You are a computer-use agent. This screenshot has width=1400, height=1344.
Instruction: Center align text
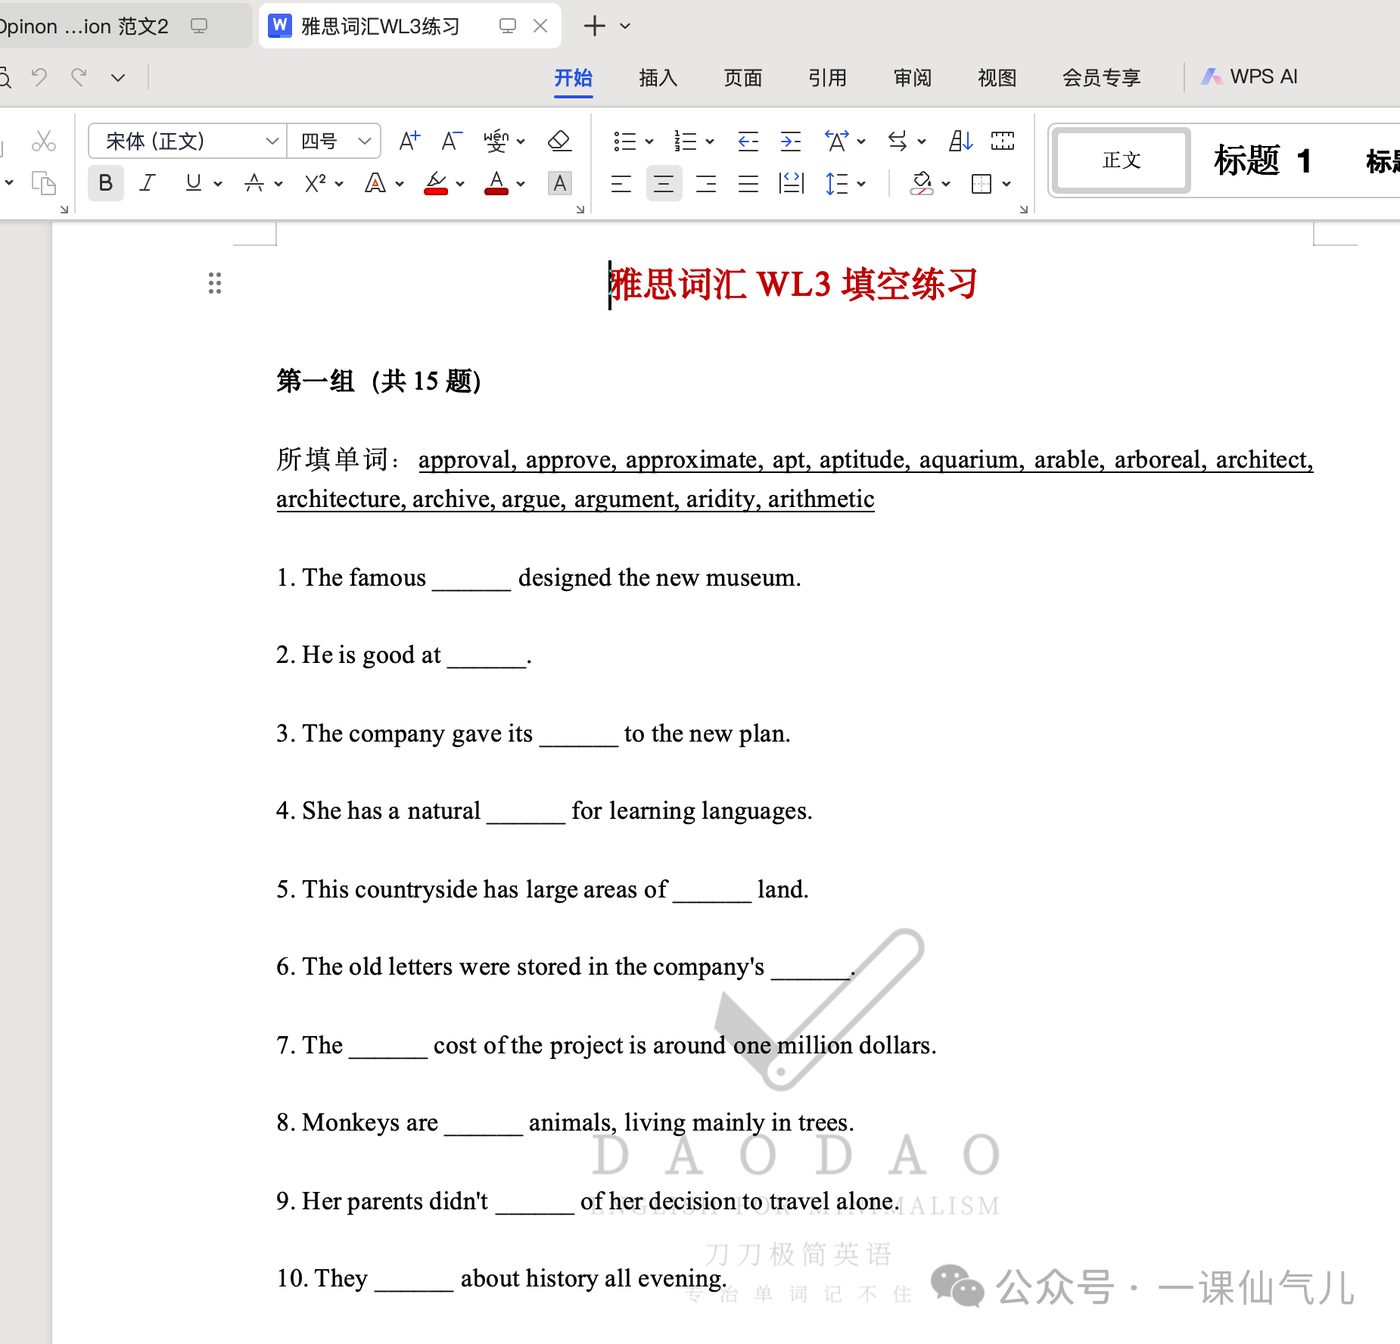[x=664, y=183]
